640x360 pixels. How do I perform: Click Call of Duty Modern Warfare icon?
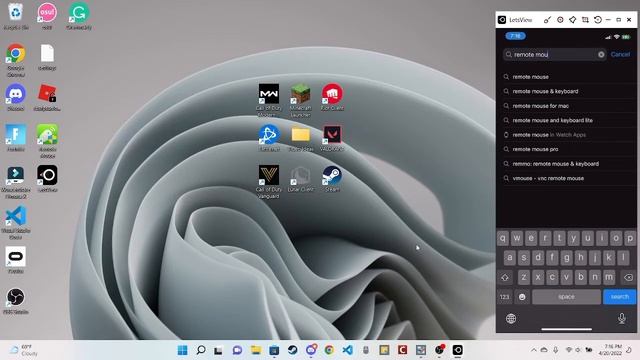click(x=269, y=100)
